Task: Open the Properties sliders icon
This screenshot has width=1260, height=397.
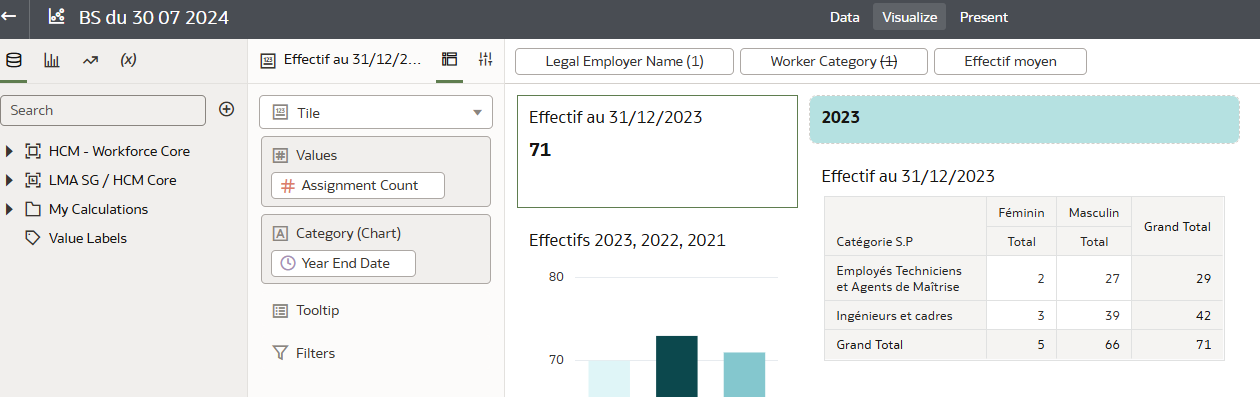Action: tap(486, 60)
